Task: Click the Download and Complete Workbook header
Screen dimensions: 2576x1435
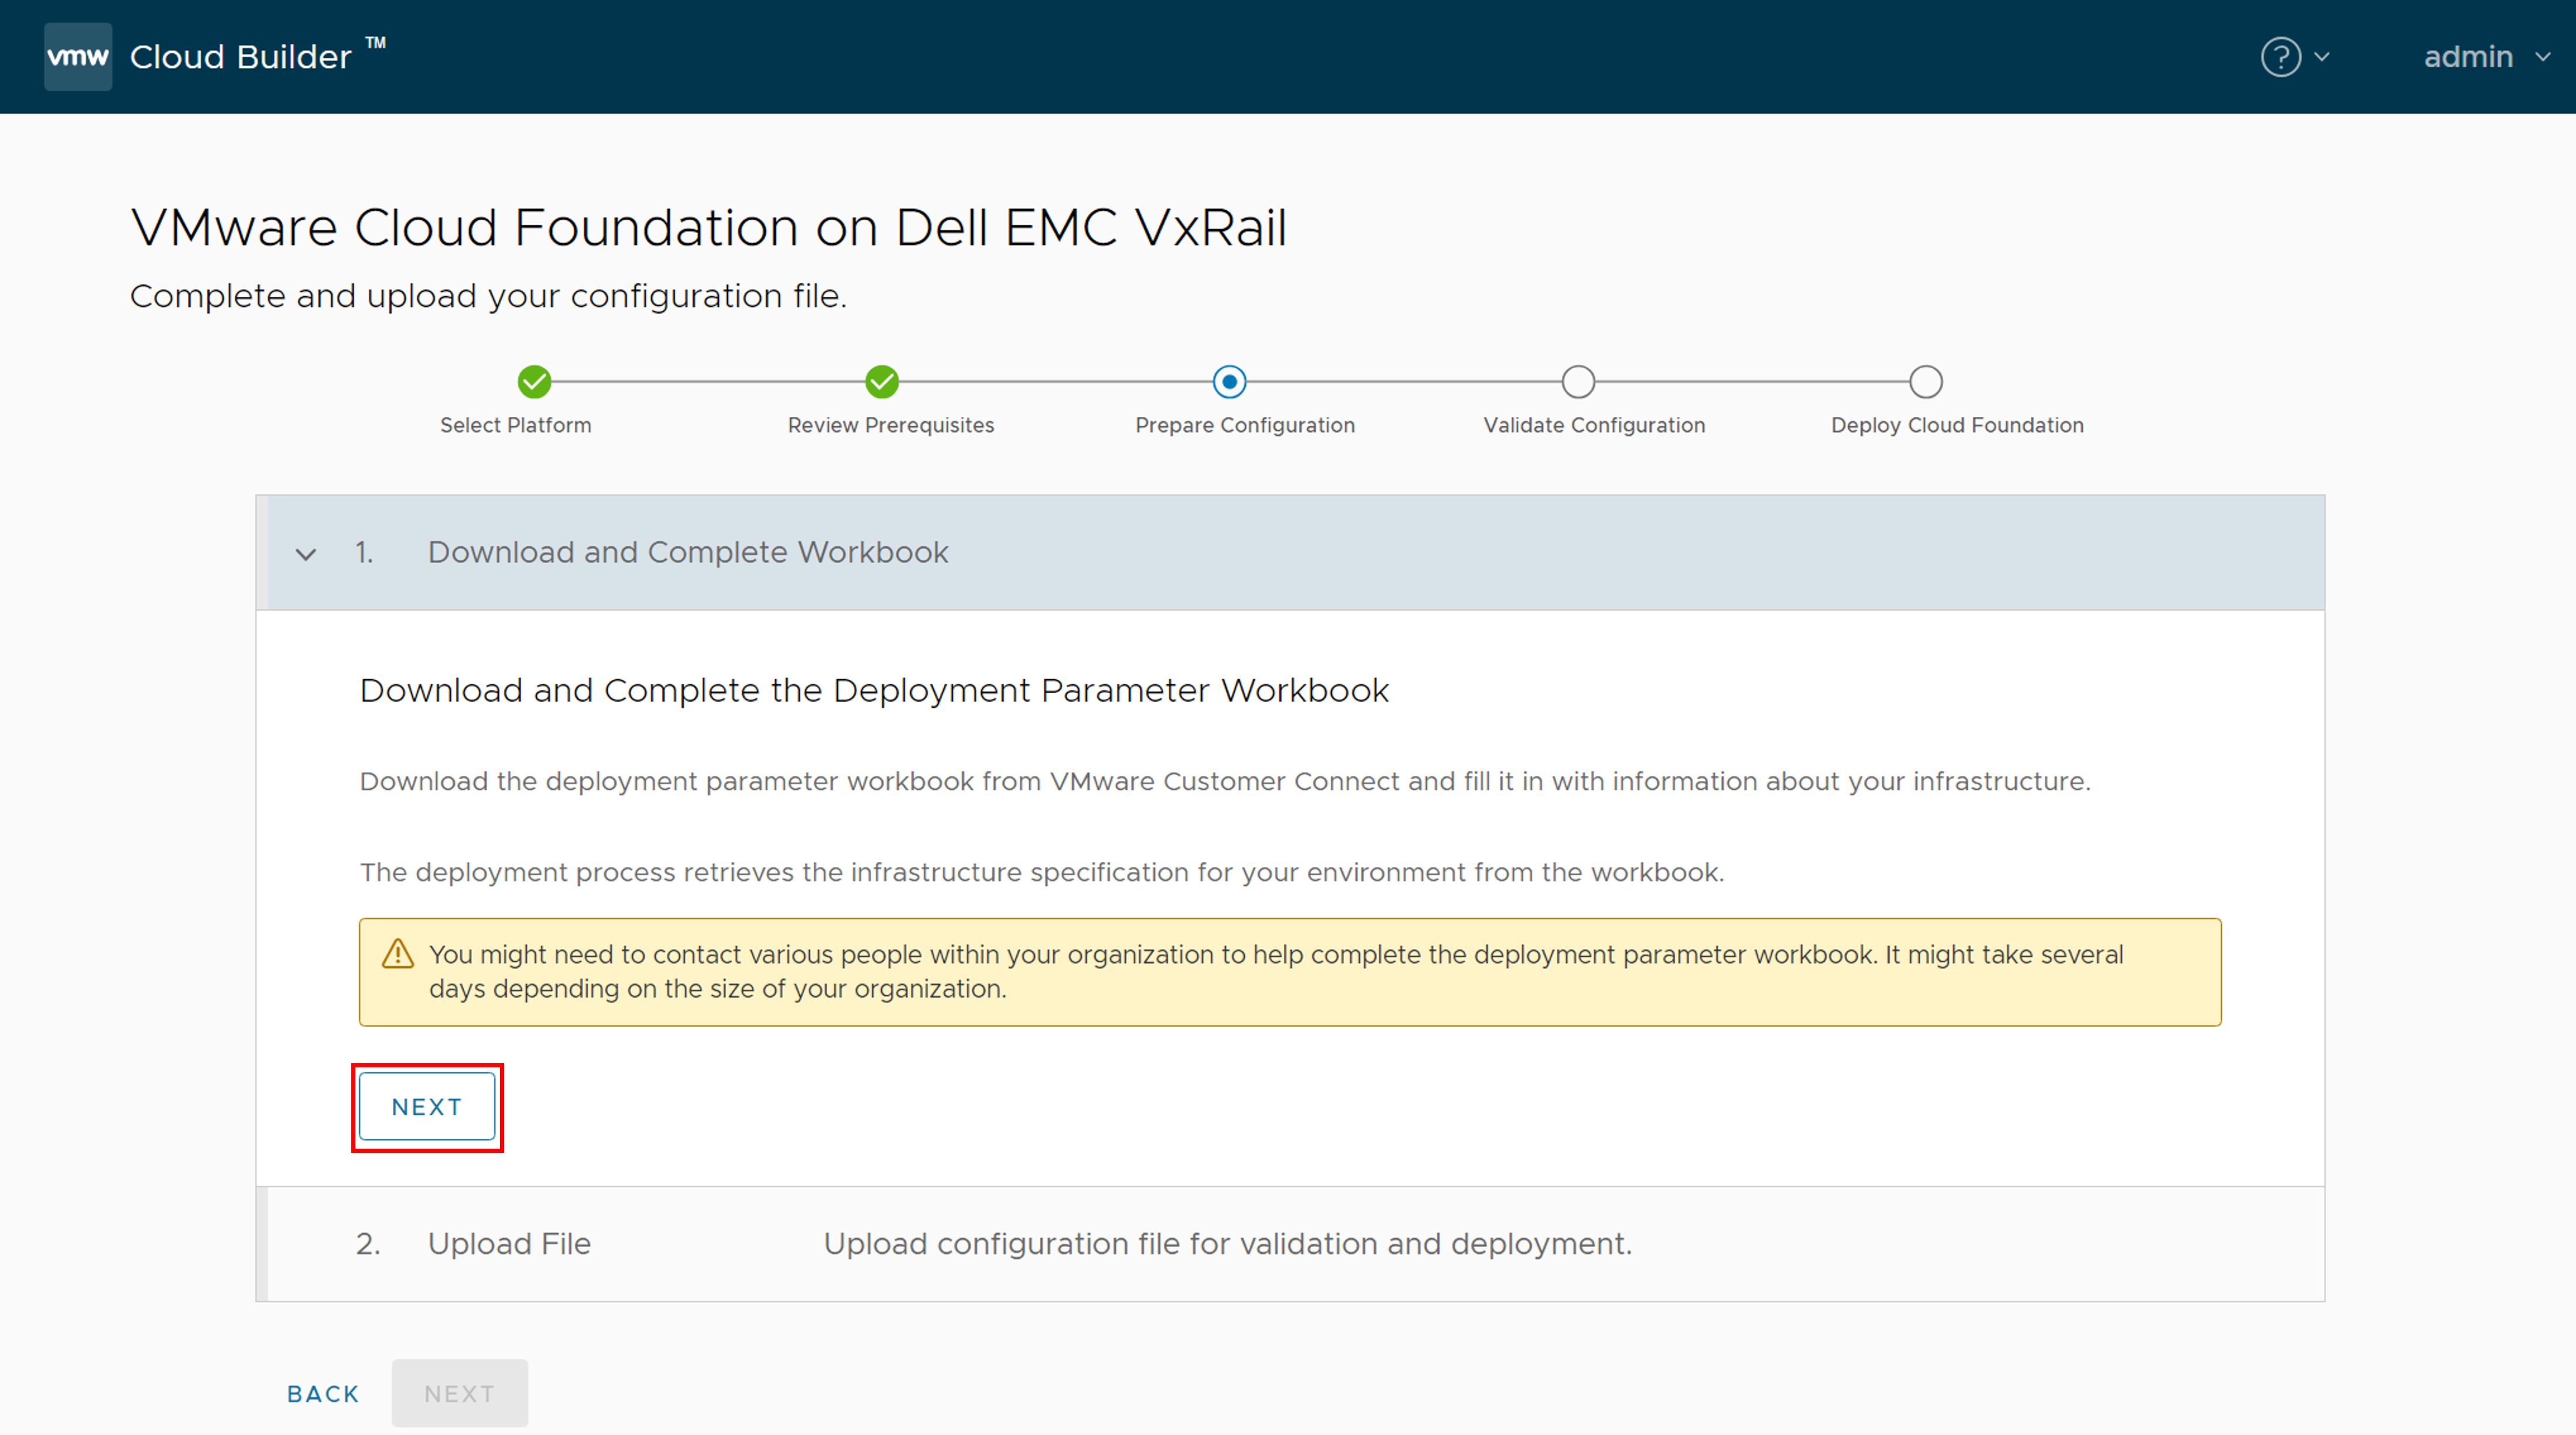Action: point(1290,552)
